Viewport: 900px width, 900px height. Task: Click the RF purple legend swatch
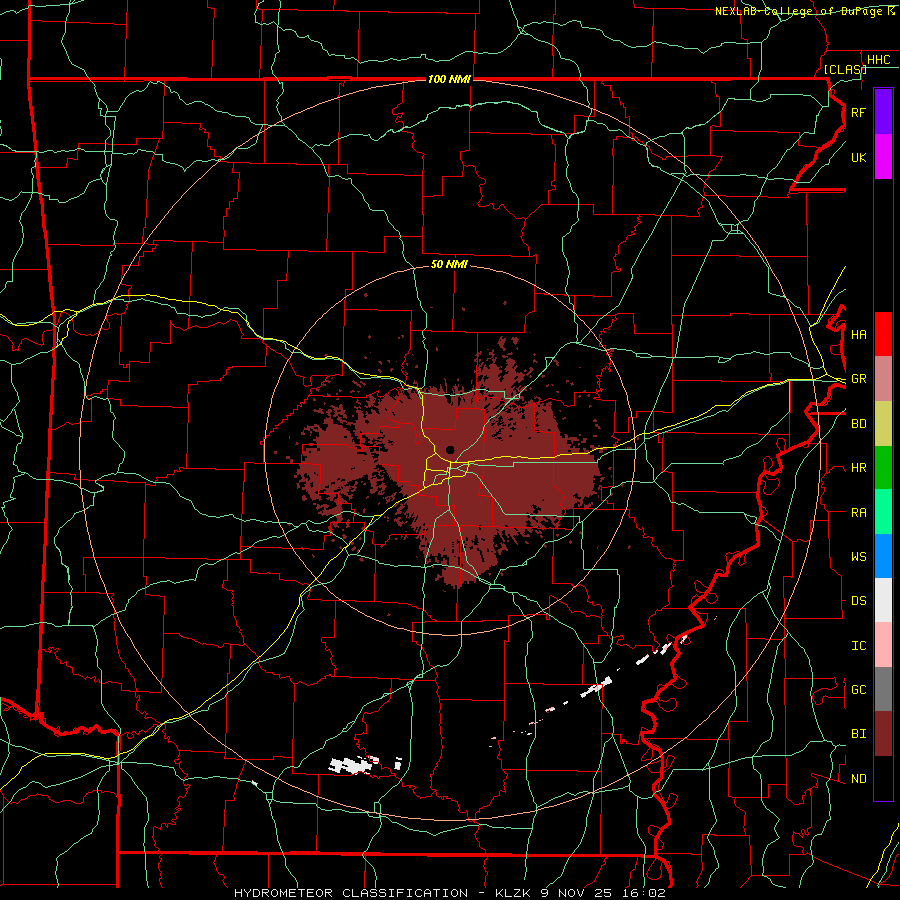tap(883, 112)
